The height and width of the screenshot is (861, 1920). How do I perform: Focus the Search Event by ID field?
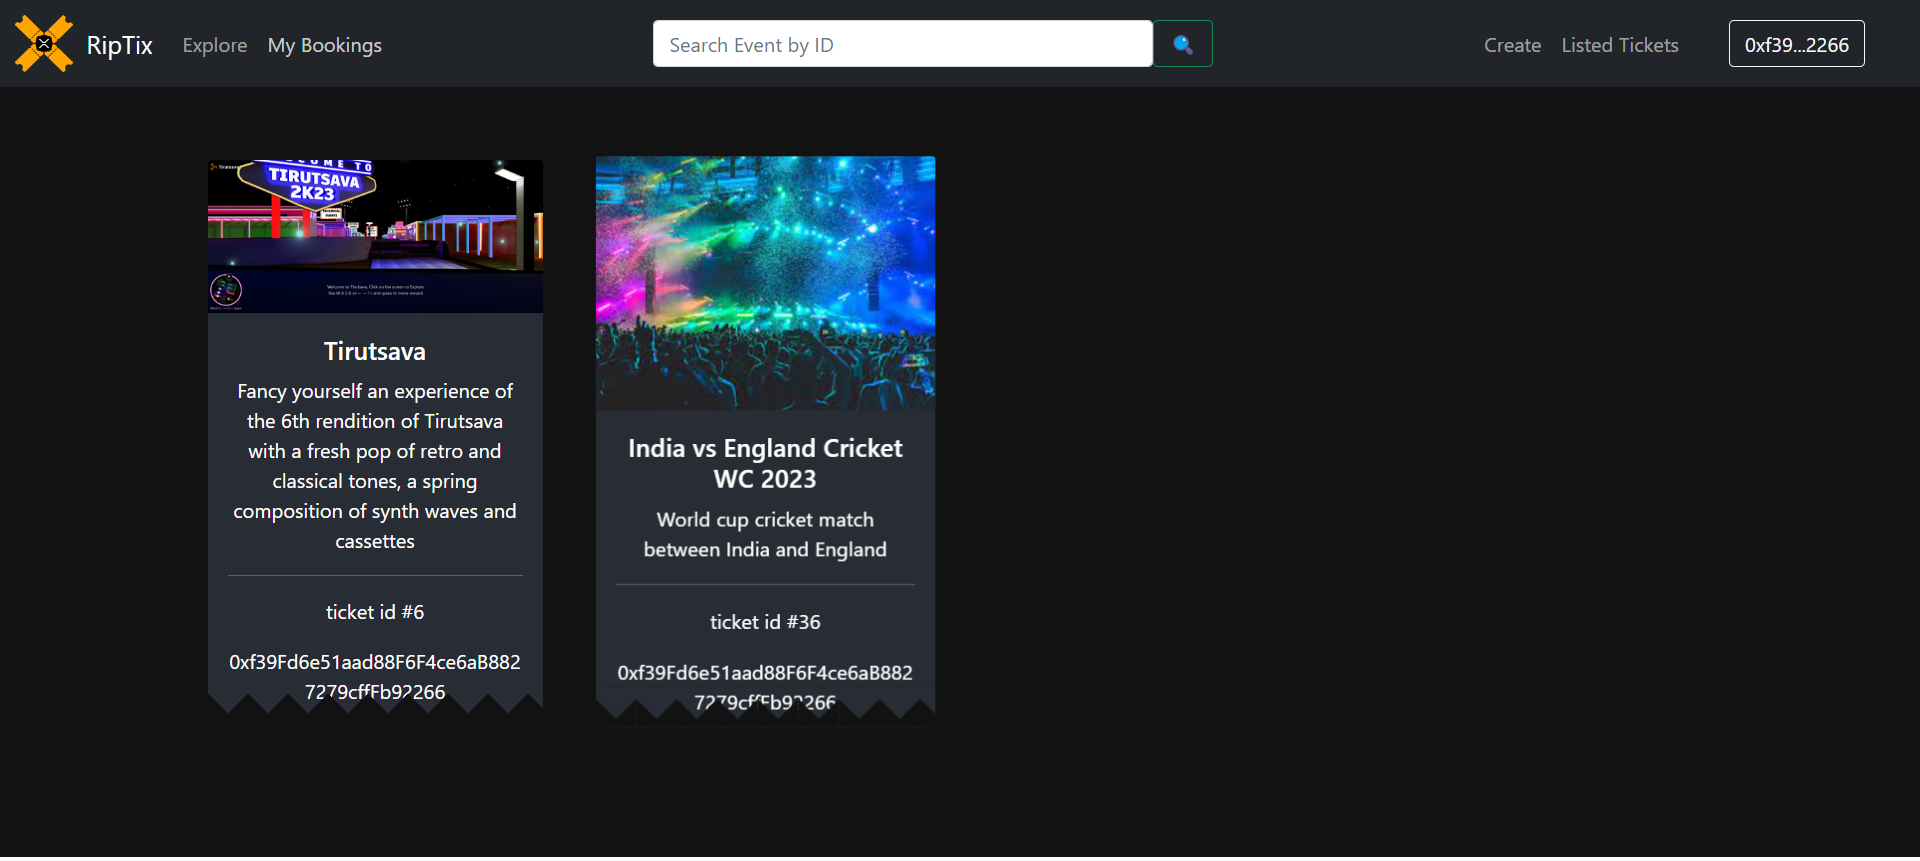coord(903,44)
